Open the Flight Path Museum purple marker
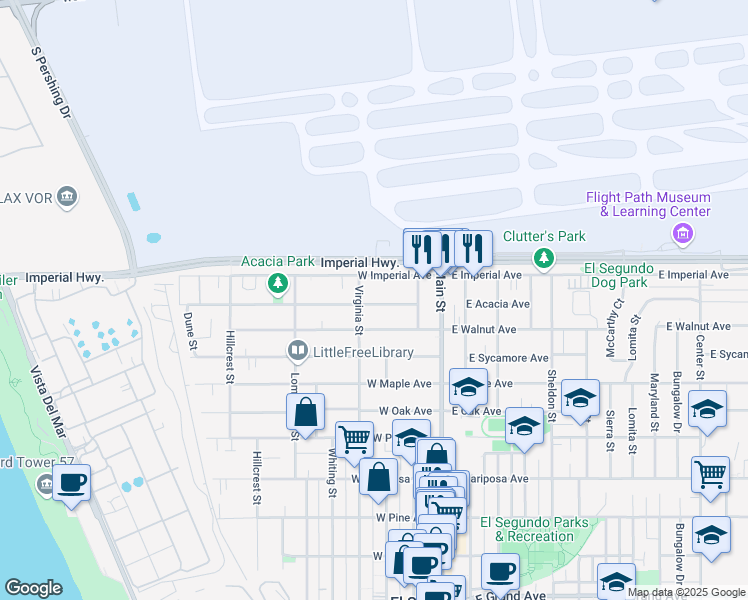 click(683, 234)
